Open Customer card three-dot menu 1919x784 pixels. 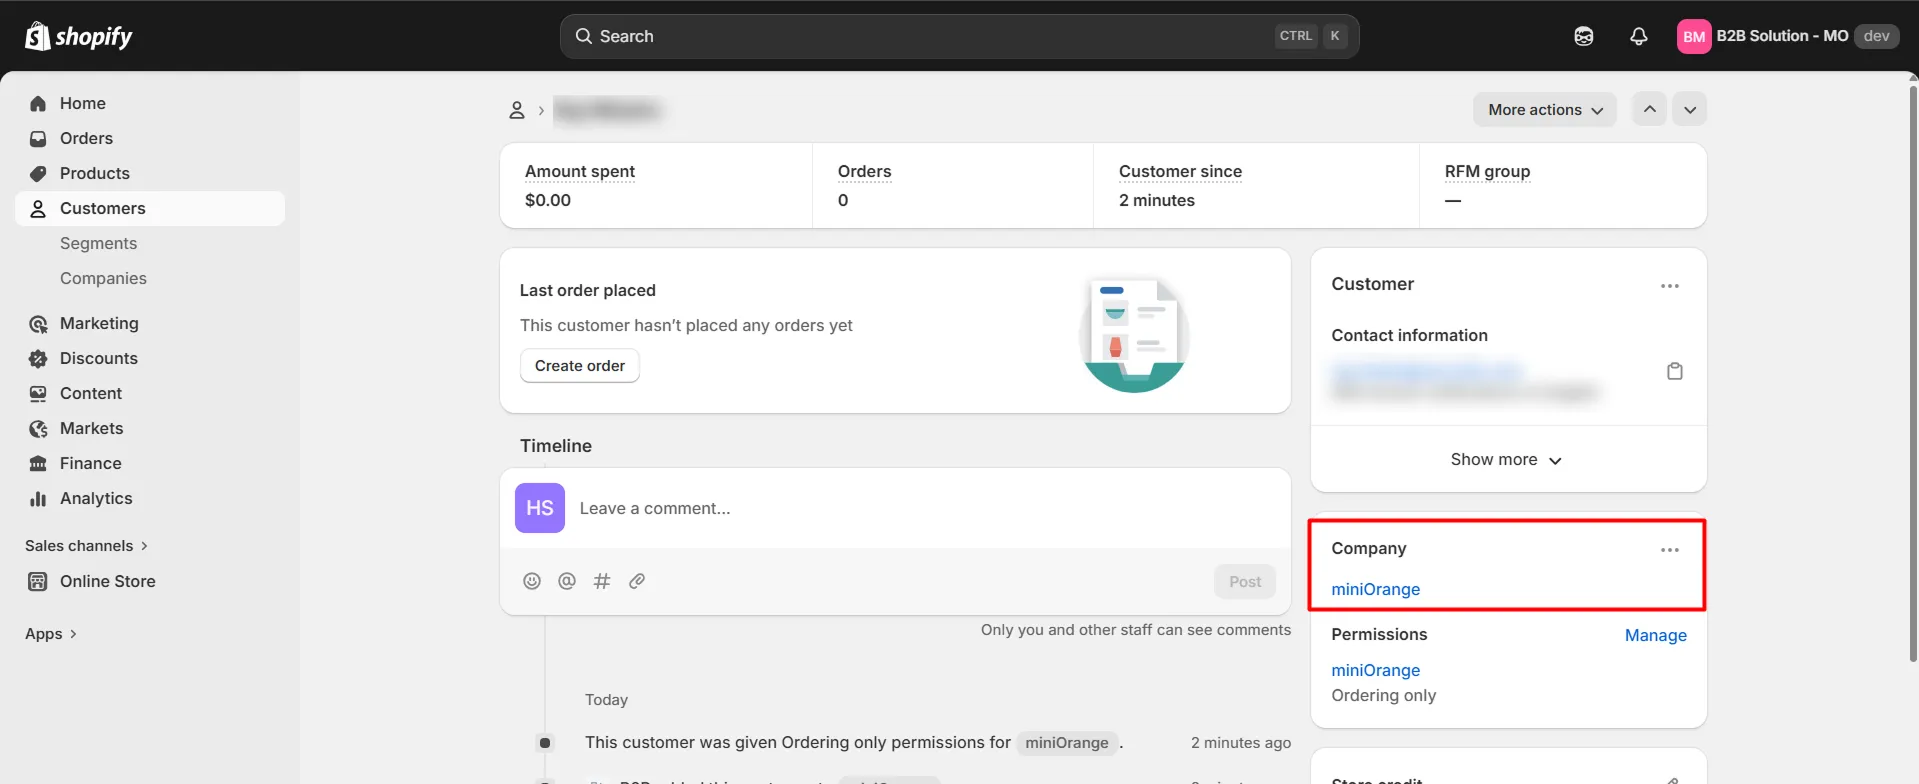point(1670,286)
